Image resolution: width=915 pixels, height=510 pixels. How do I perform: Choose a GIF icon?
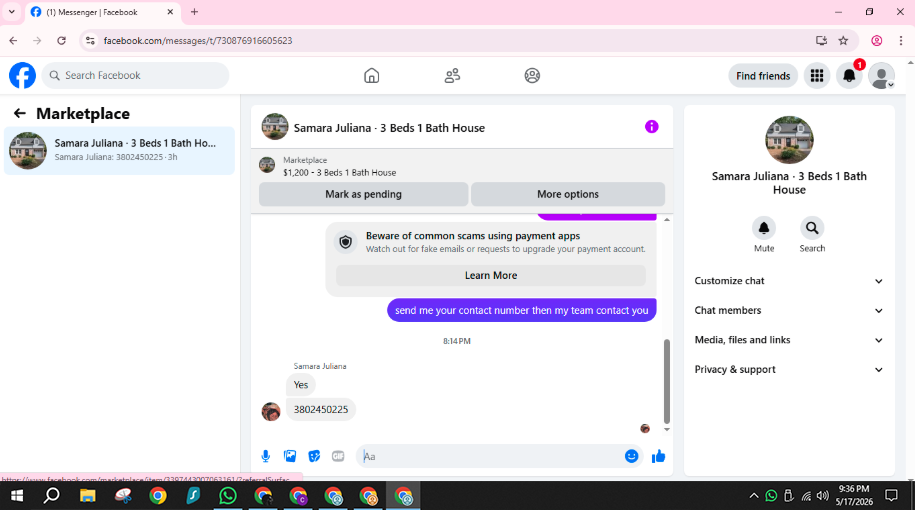(338, 456)
